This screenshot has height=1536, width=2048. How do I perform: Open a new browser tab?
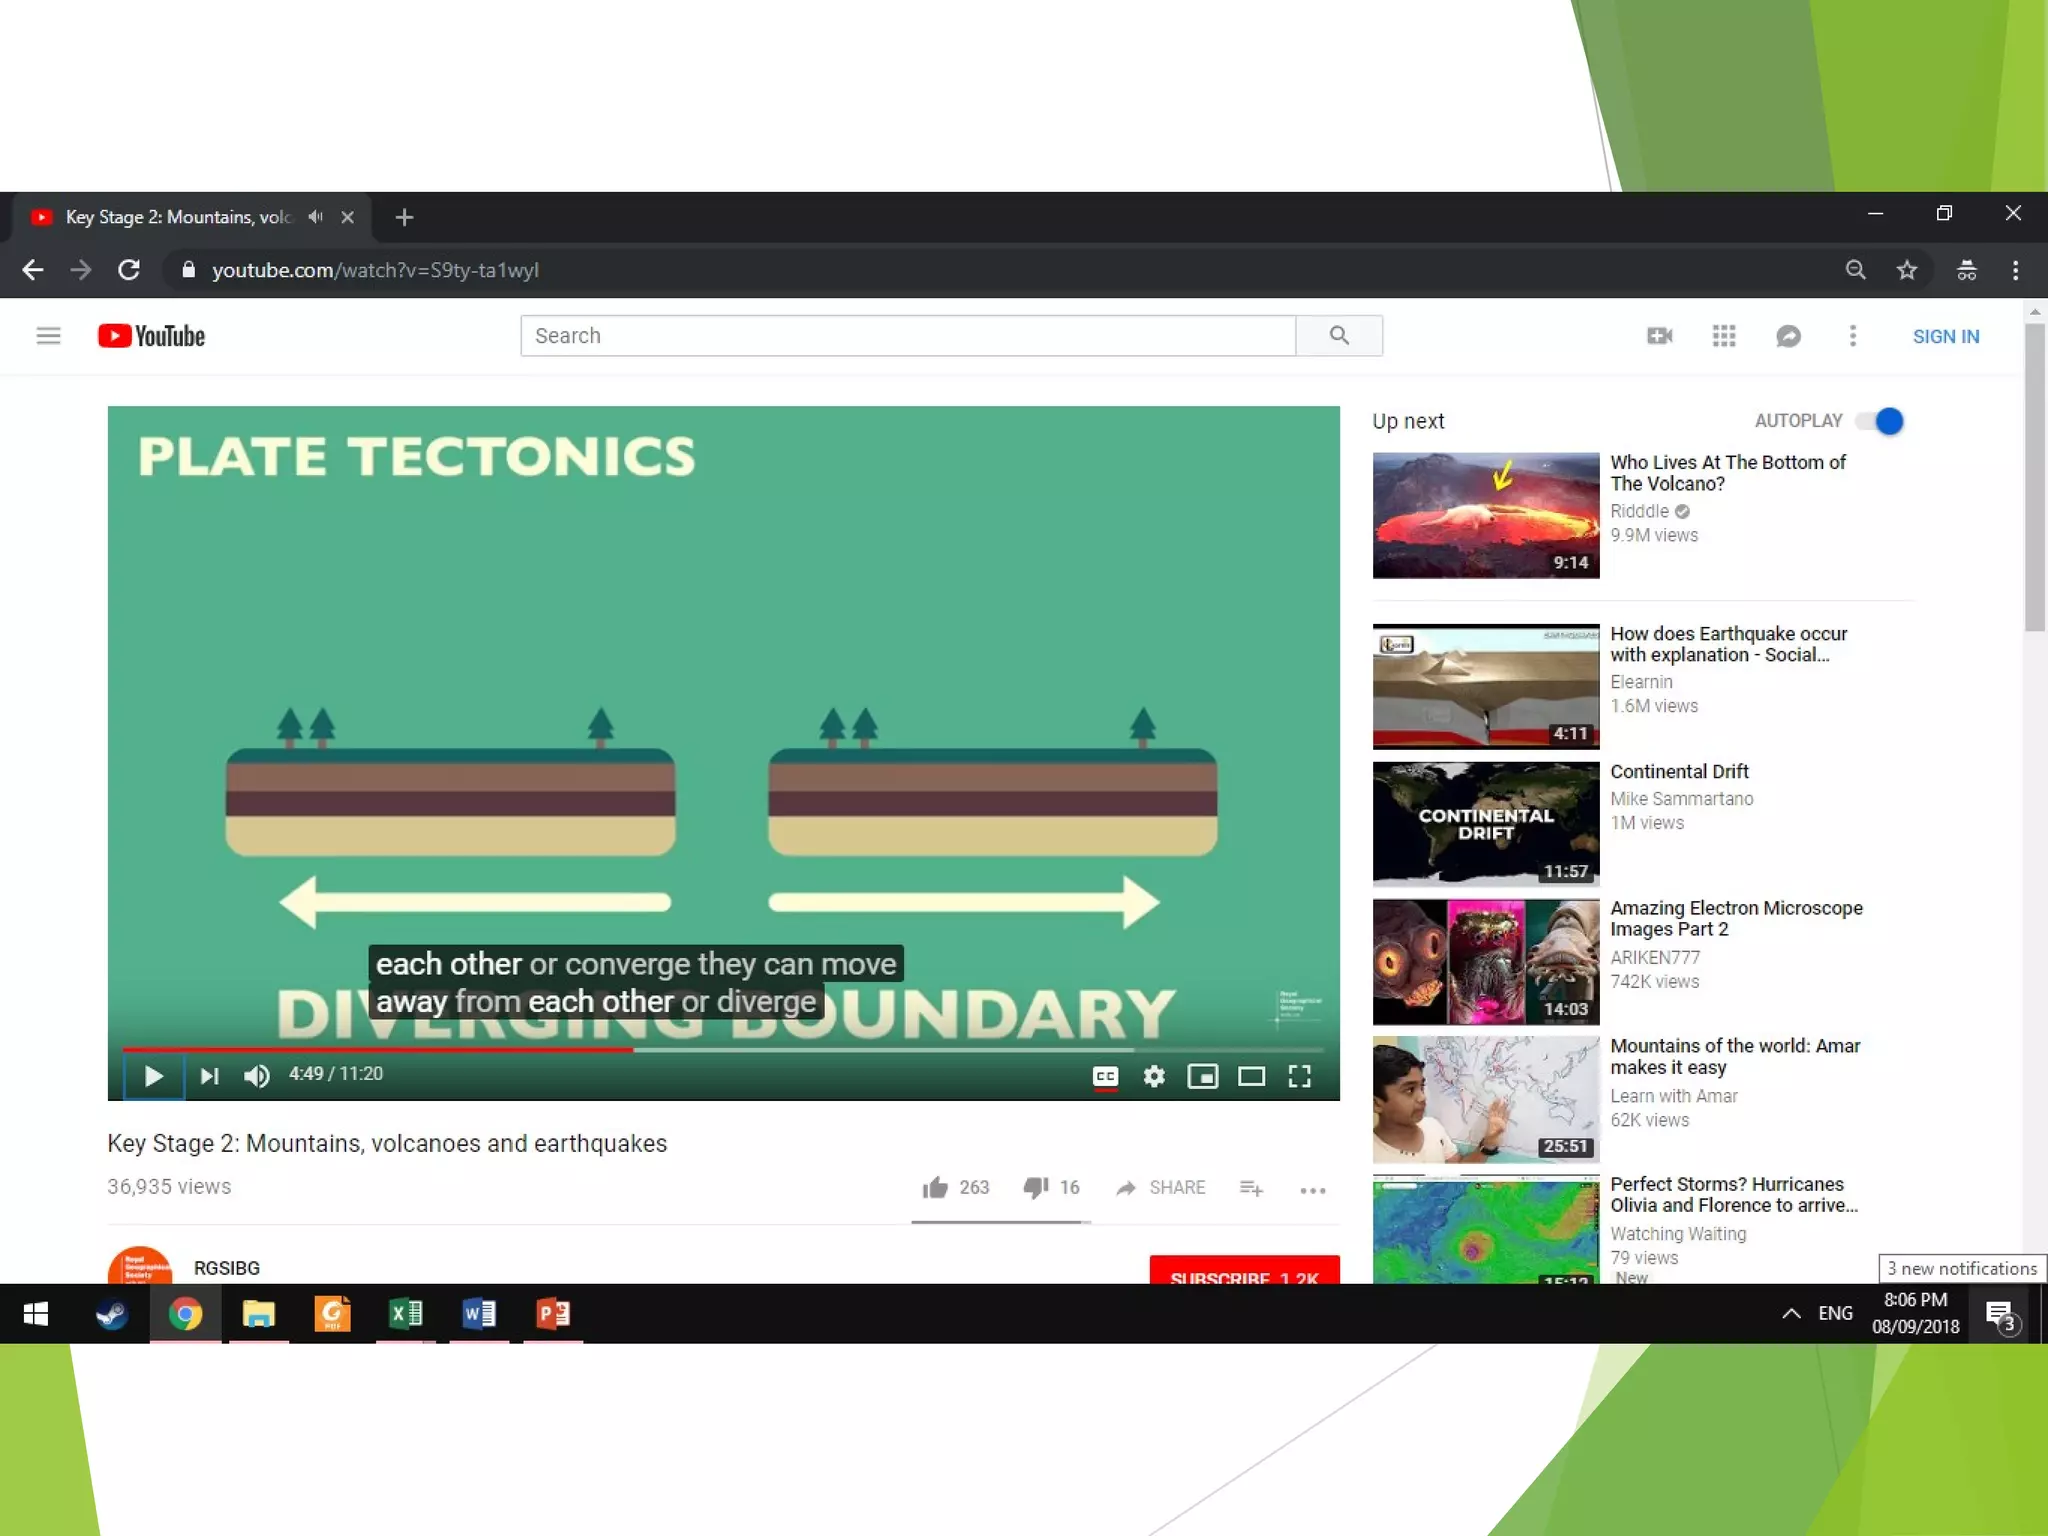click(404, 217)
